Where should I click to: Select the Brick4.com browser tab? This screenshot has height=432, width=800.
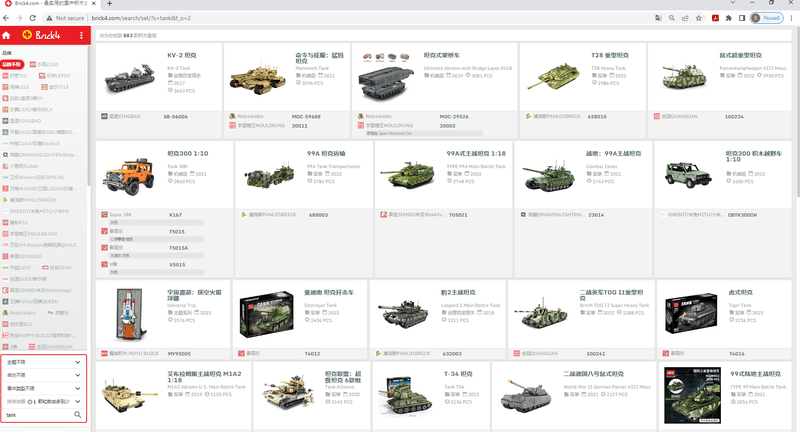[49, 3]
